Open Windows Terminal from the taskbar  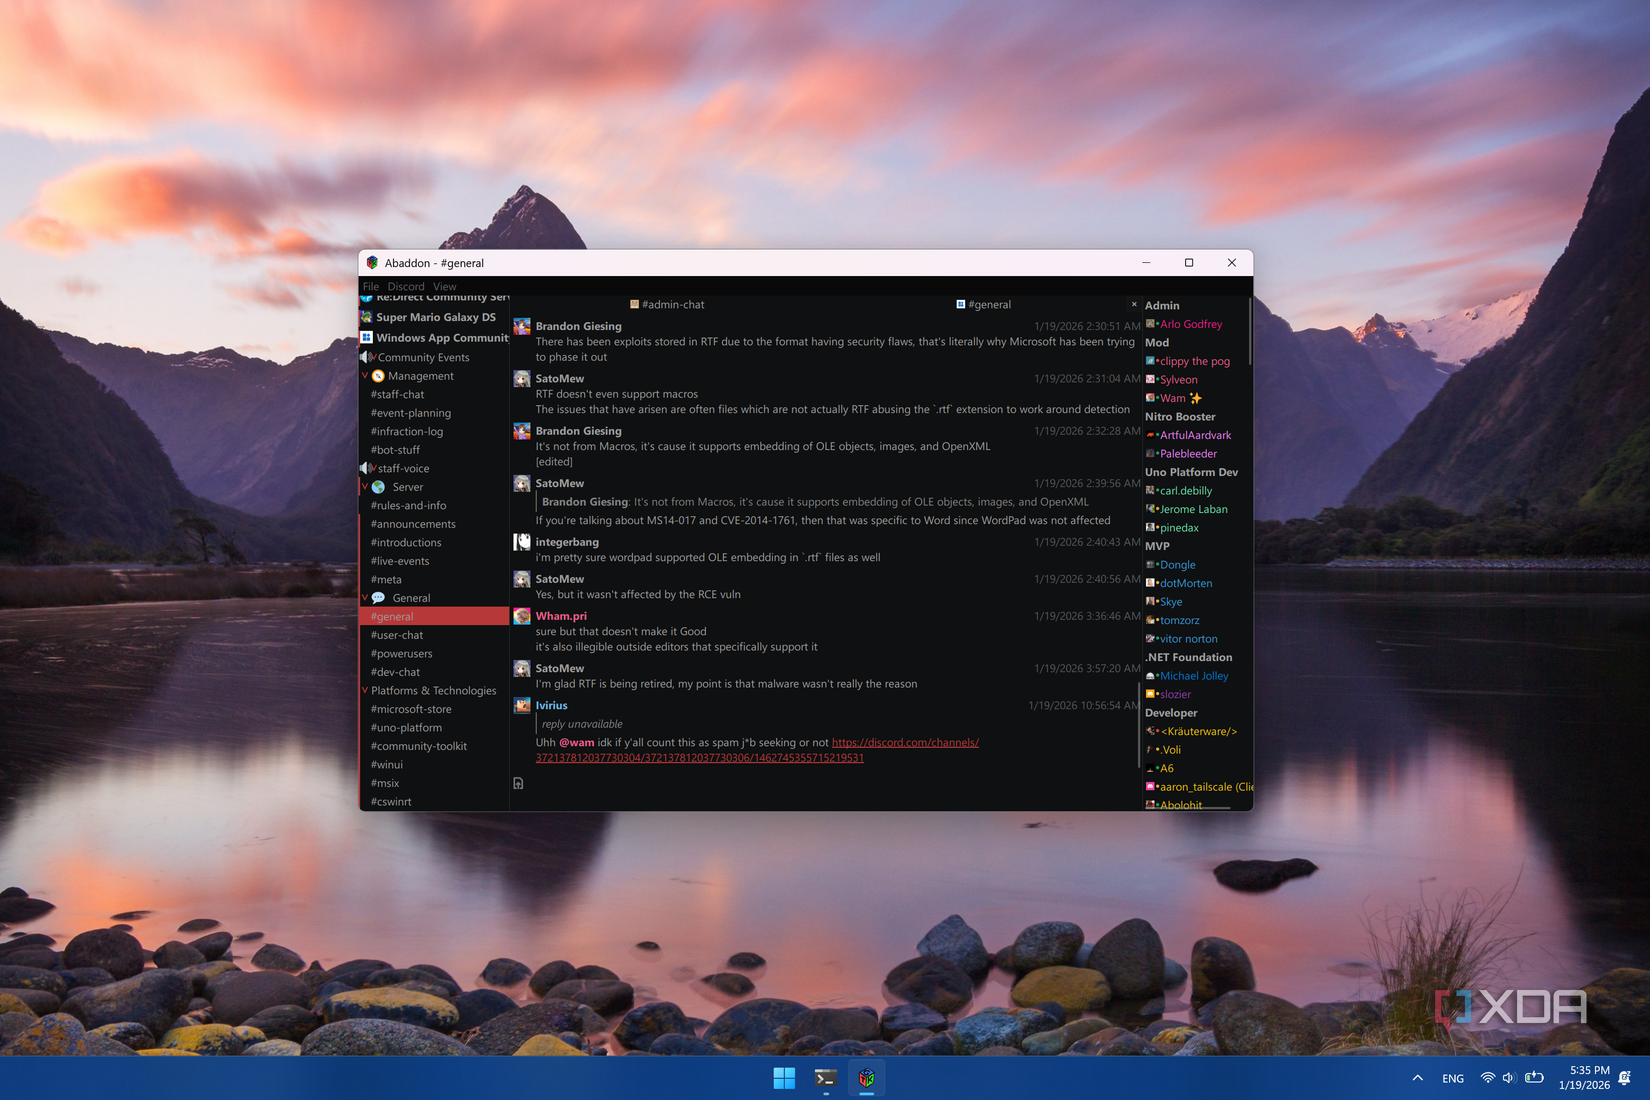pos(825,1078)
